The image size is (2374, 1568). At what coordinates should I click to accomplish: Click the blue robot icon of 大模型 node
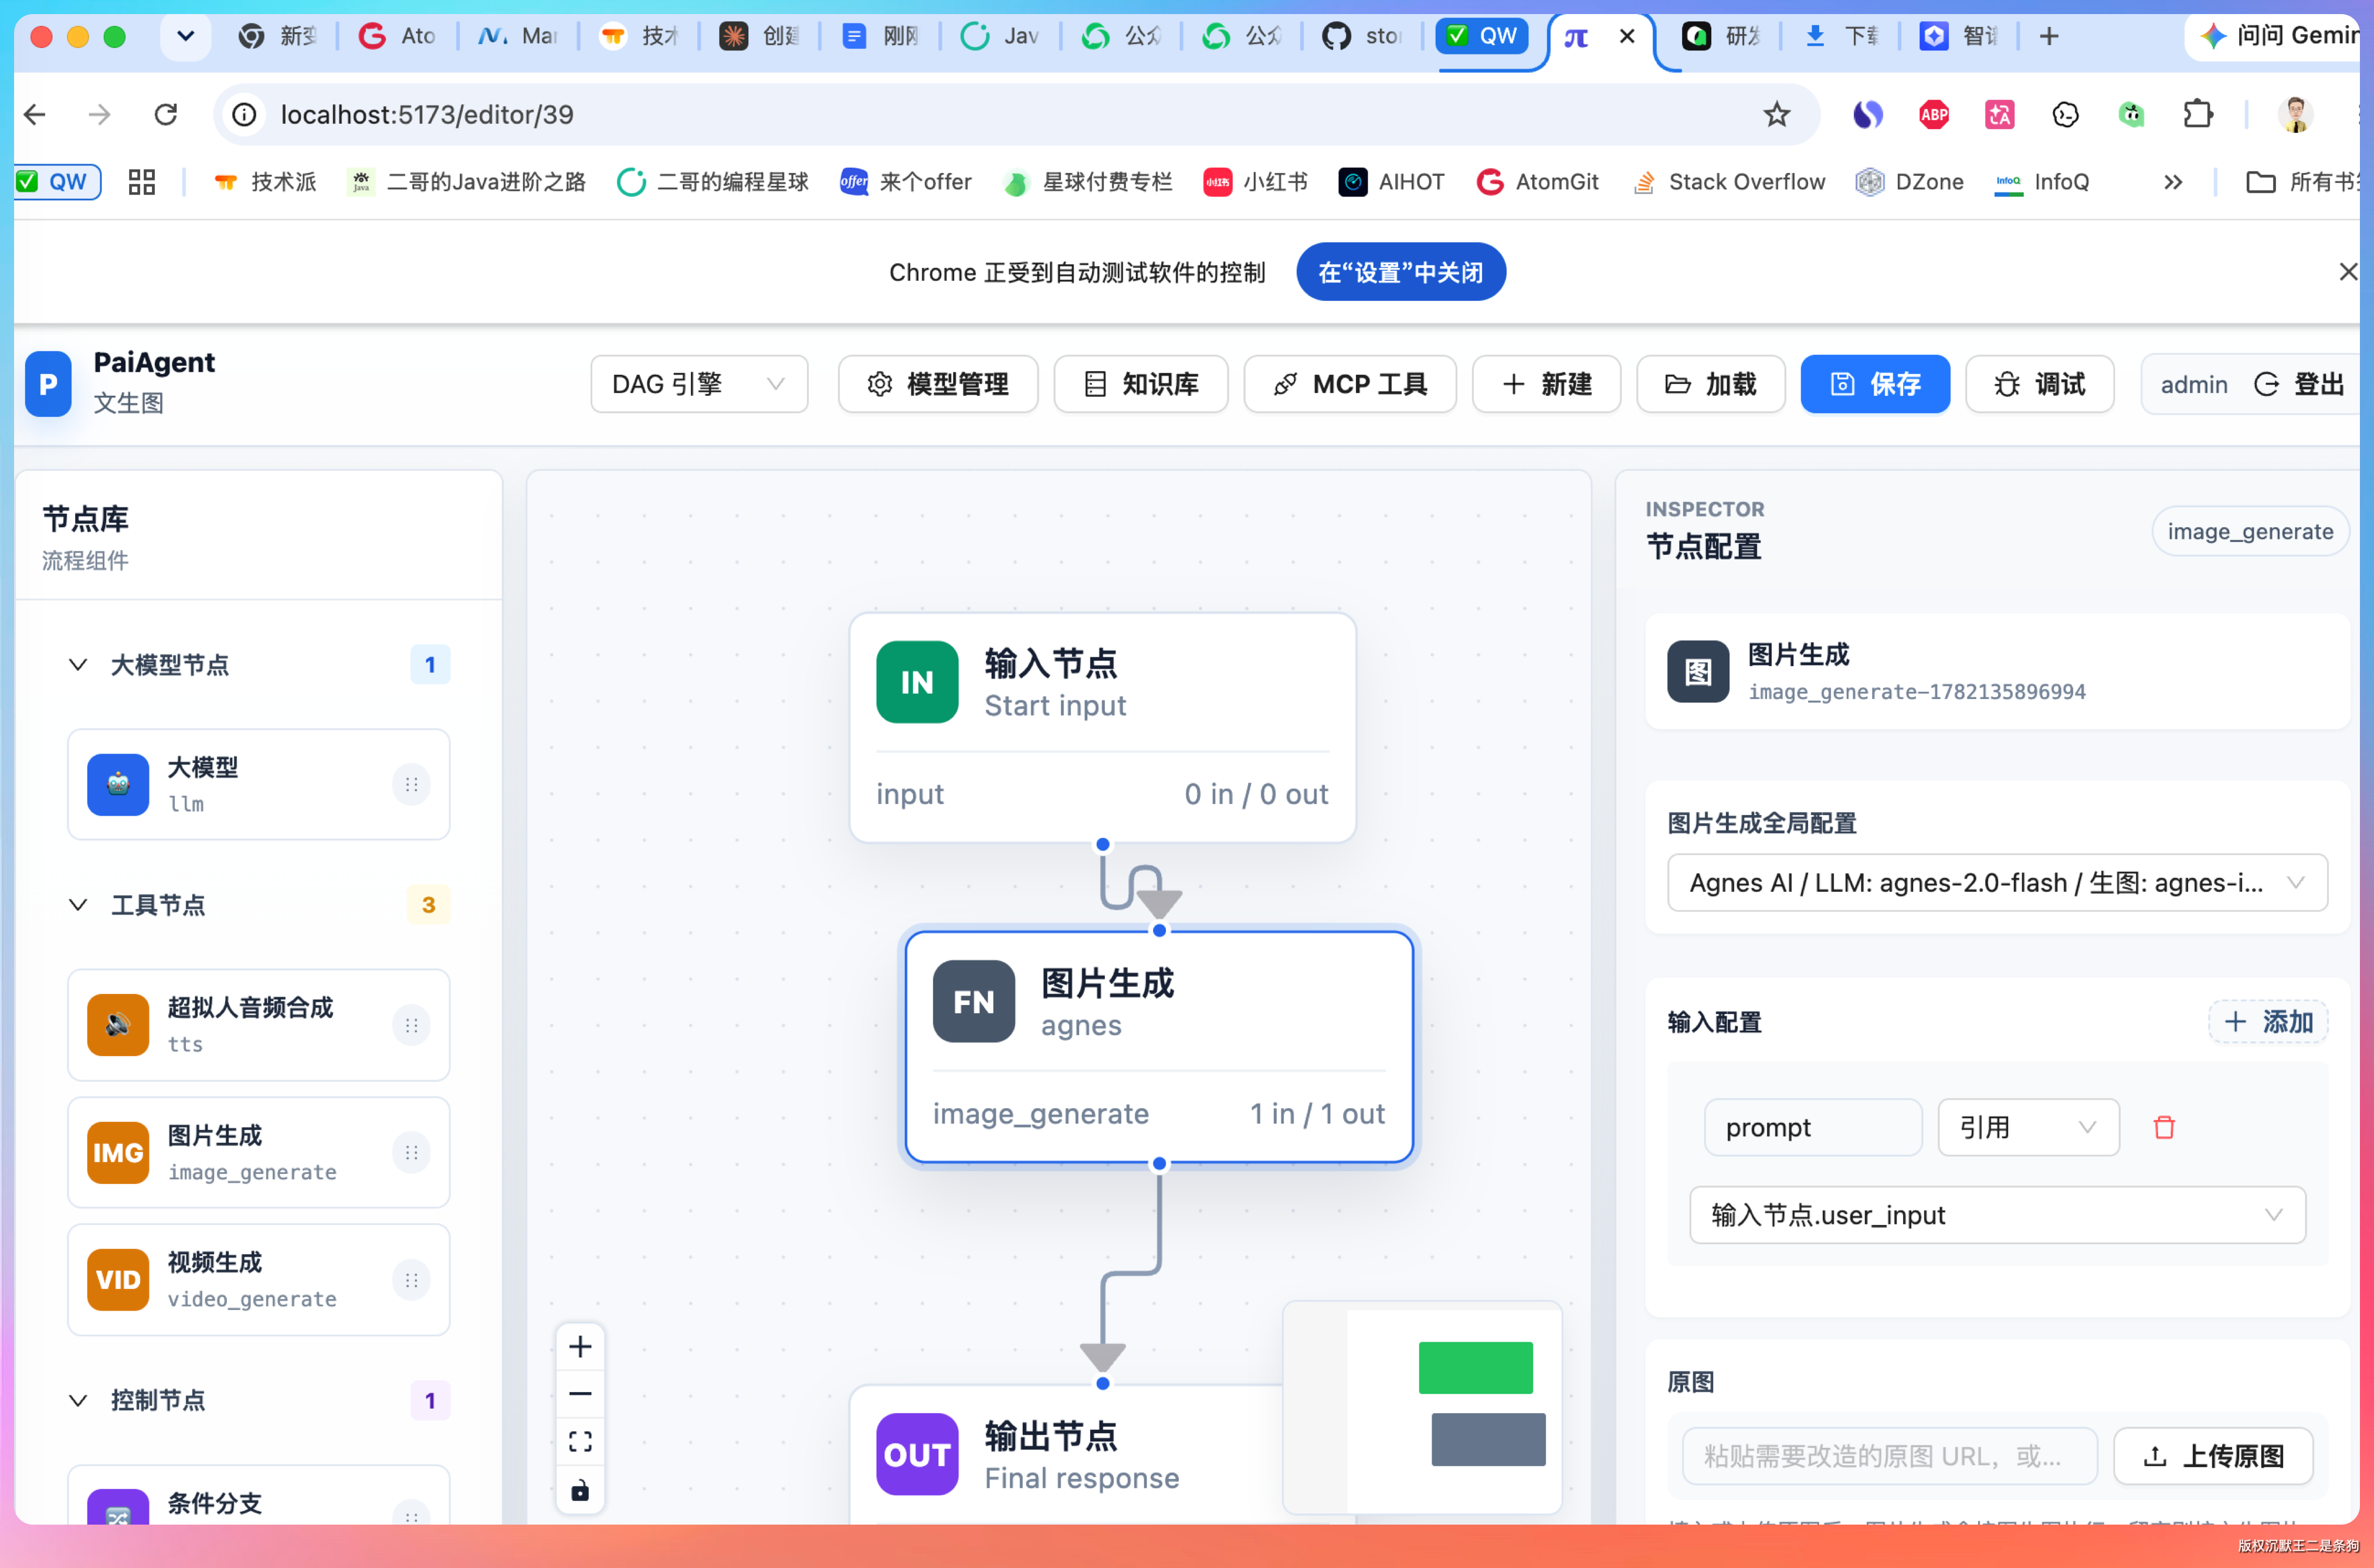pyautogui.click(x=118, y=784)
